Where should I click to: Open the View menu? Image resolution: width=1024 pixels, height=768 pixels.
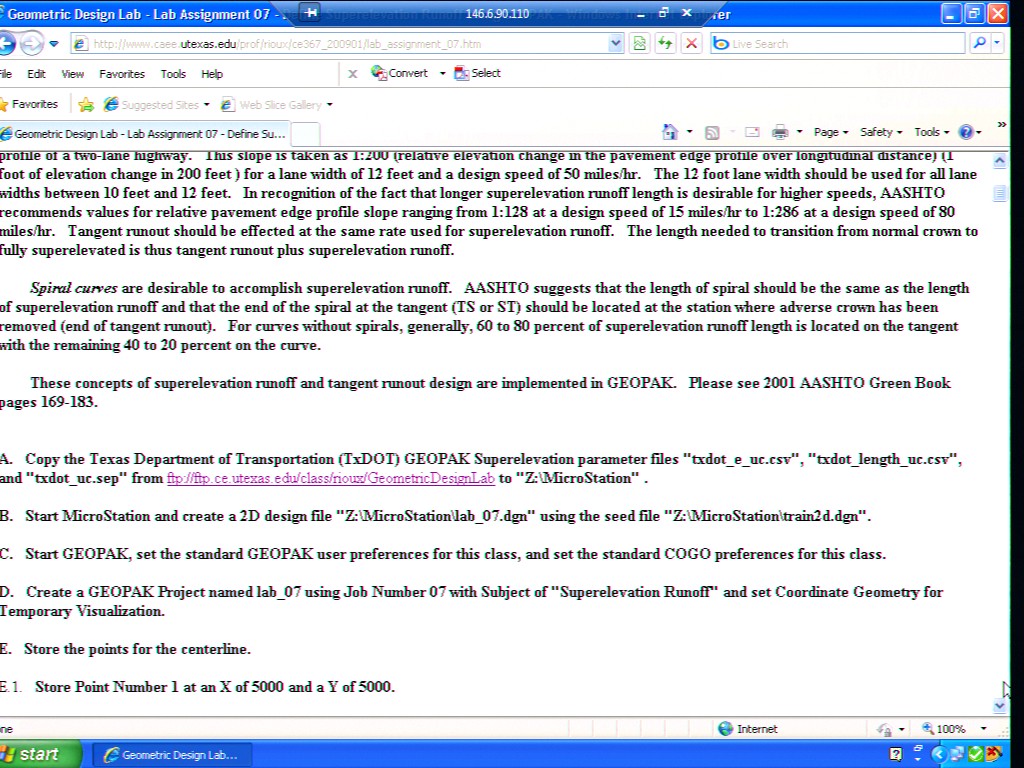point(72,74)
